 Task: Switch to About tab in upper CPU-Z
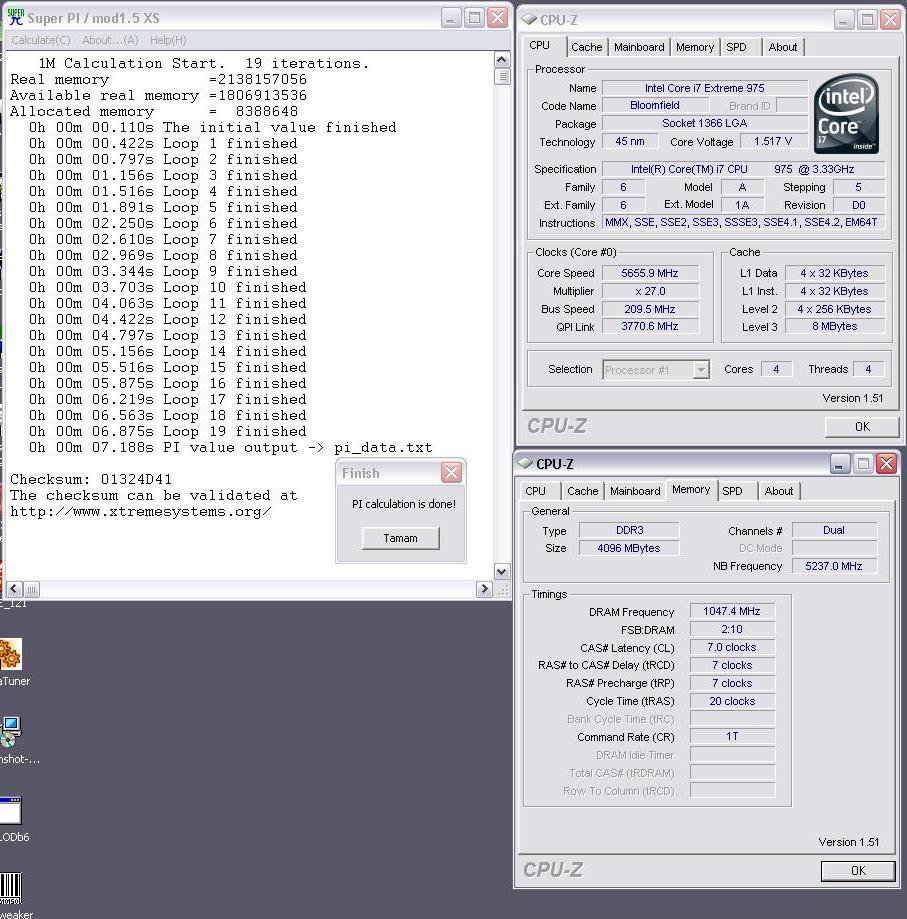point(782,47)
